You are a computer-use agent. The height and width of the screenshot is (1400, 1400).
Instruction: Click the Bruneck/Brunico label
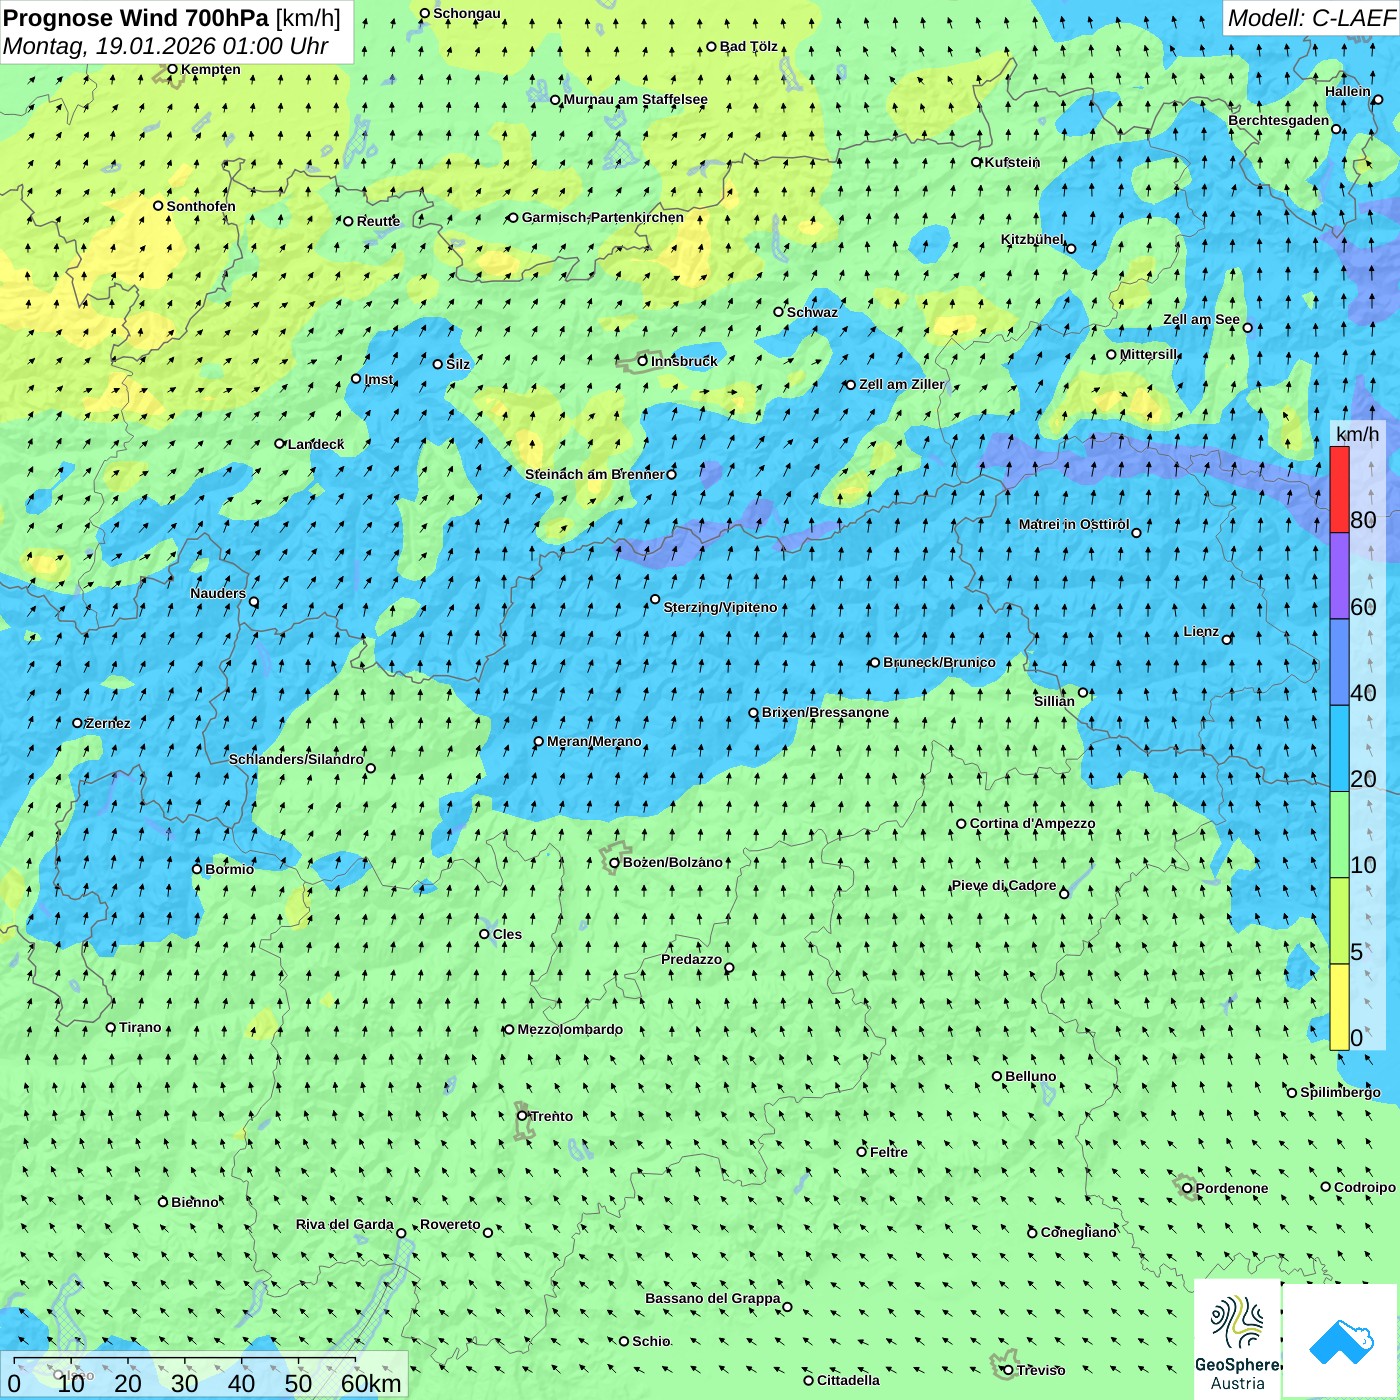tap(939, 662)
